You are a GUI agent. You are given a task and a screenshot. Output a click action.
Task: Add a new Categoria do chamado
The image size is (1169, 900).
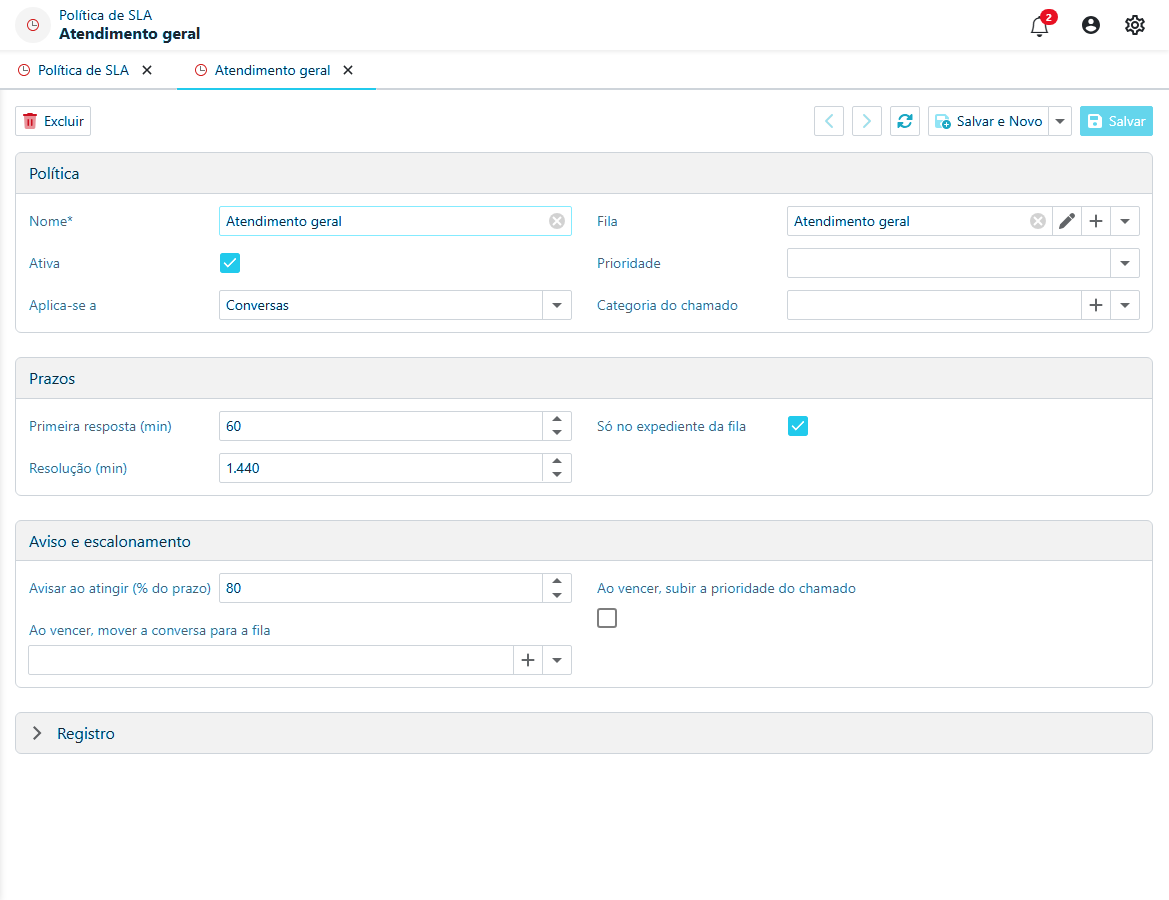[1096, 305]
